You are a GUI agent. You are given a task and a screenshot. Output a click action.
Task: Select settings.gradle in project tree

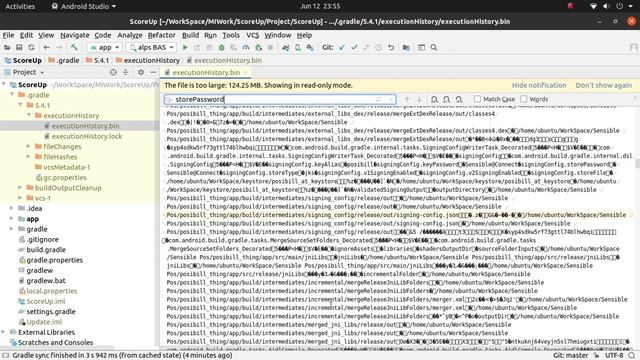pyautogui.click(x=51, y=311)
